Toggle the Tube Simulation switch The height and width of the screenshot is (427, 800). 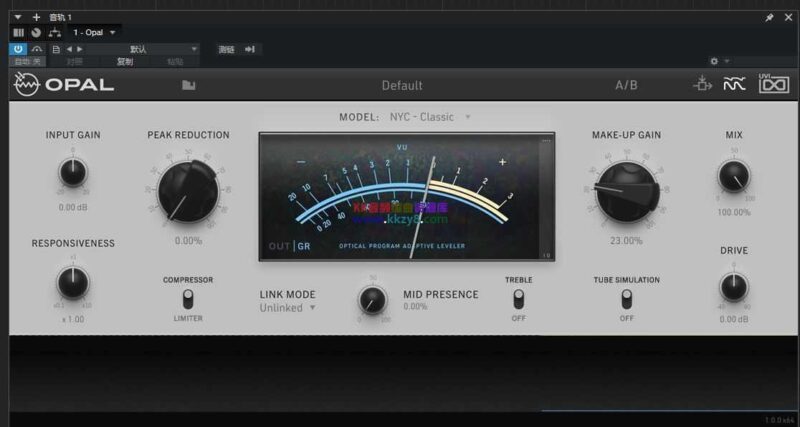click(627, 299)
